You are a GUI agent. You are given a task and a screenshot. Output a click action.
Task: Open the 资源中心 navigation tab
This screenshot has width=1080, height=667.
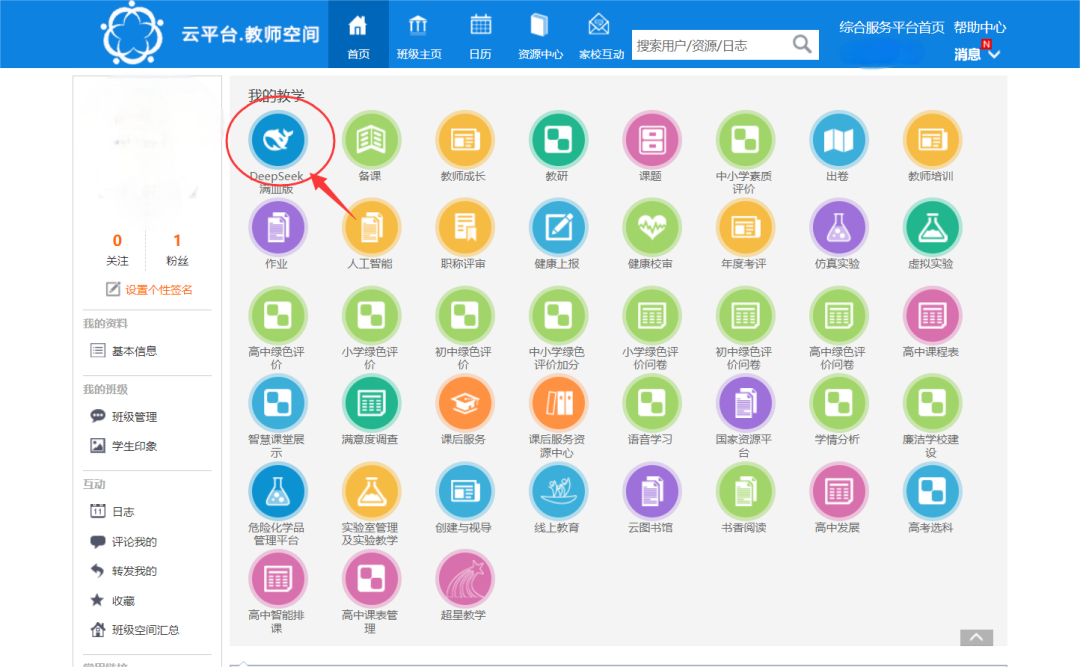540,36
